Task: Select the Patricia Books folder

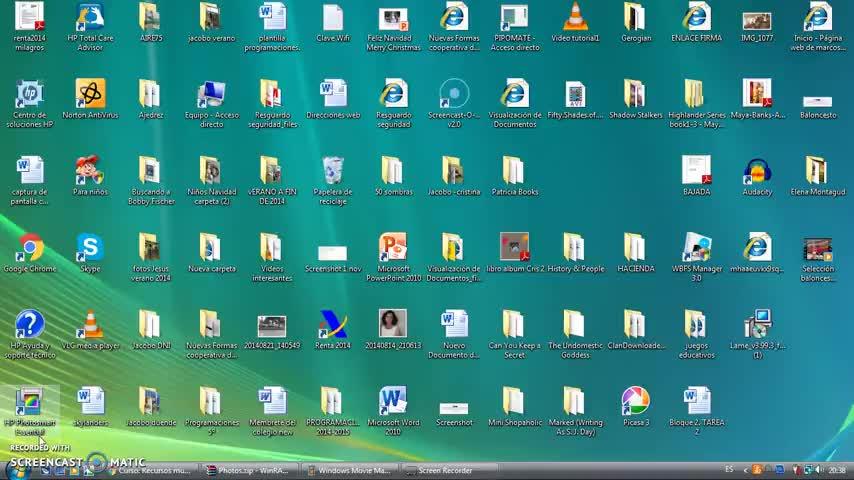Action: click(x=514, y=171)
